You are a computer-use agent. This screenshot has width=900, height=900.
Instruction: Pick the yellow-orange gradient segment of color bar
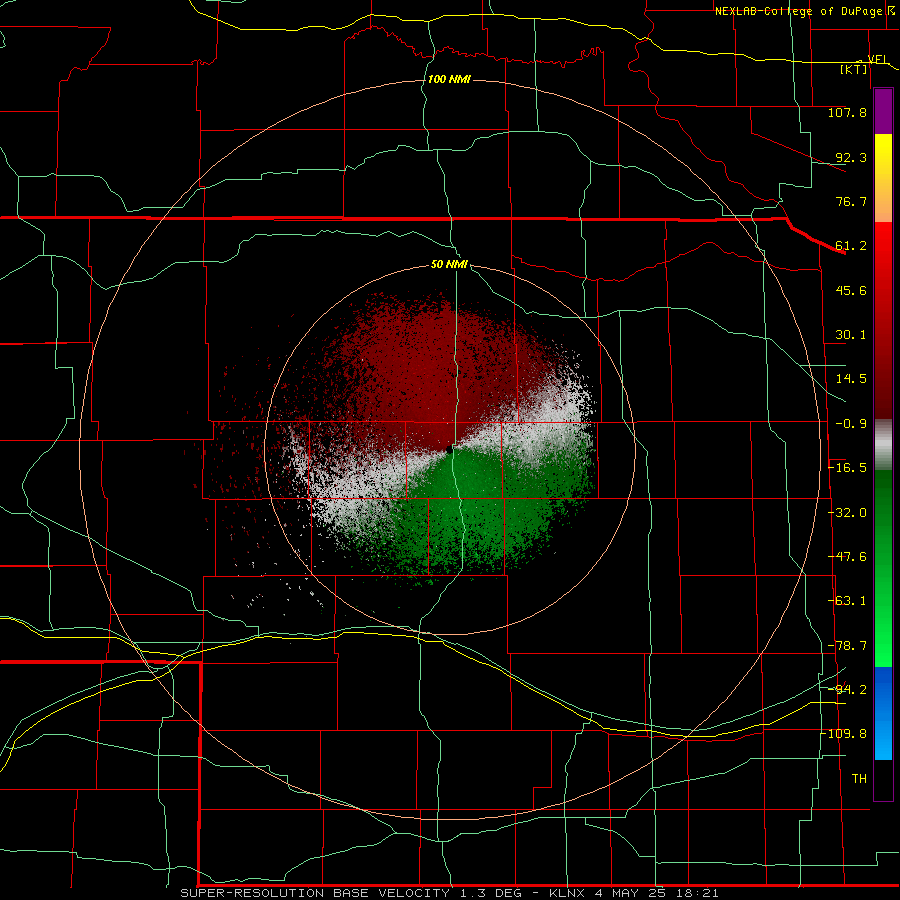coord(883,178)
